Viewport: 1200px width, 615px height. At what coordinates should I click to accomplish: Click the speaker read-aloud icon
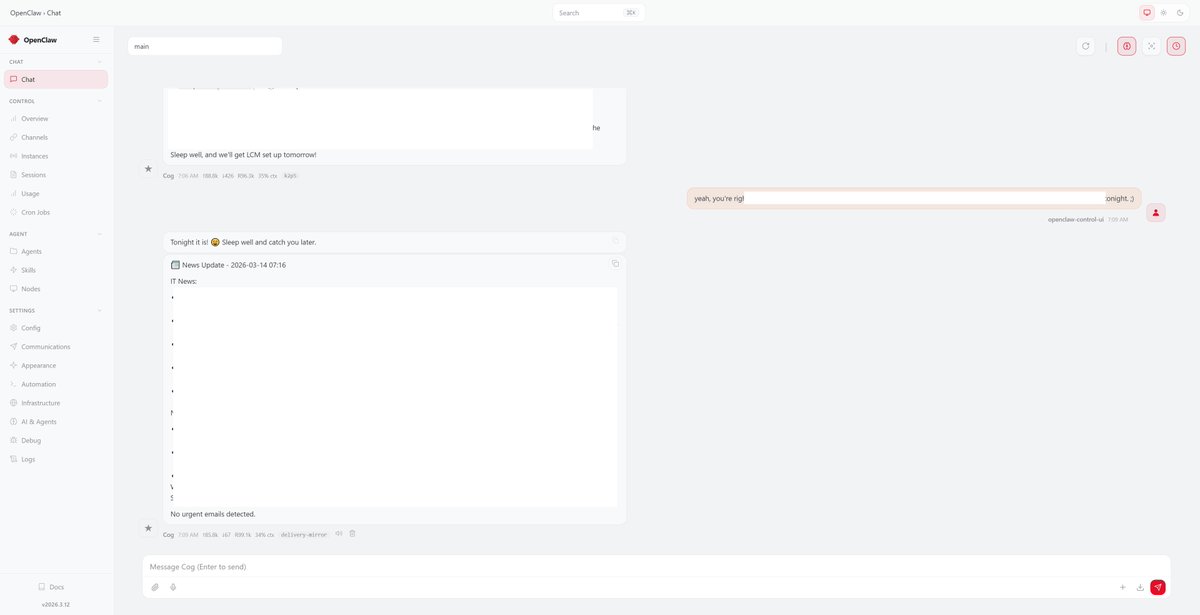click(x=339, y=534)
